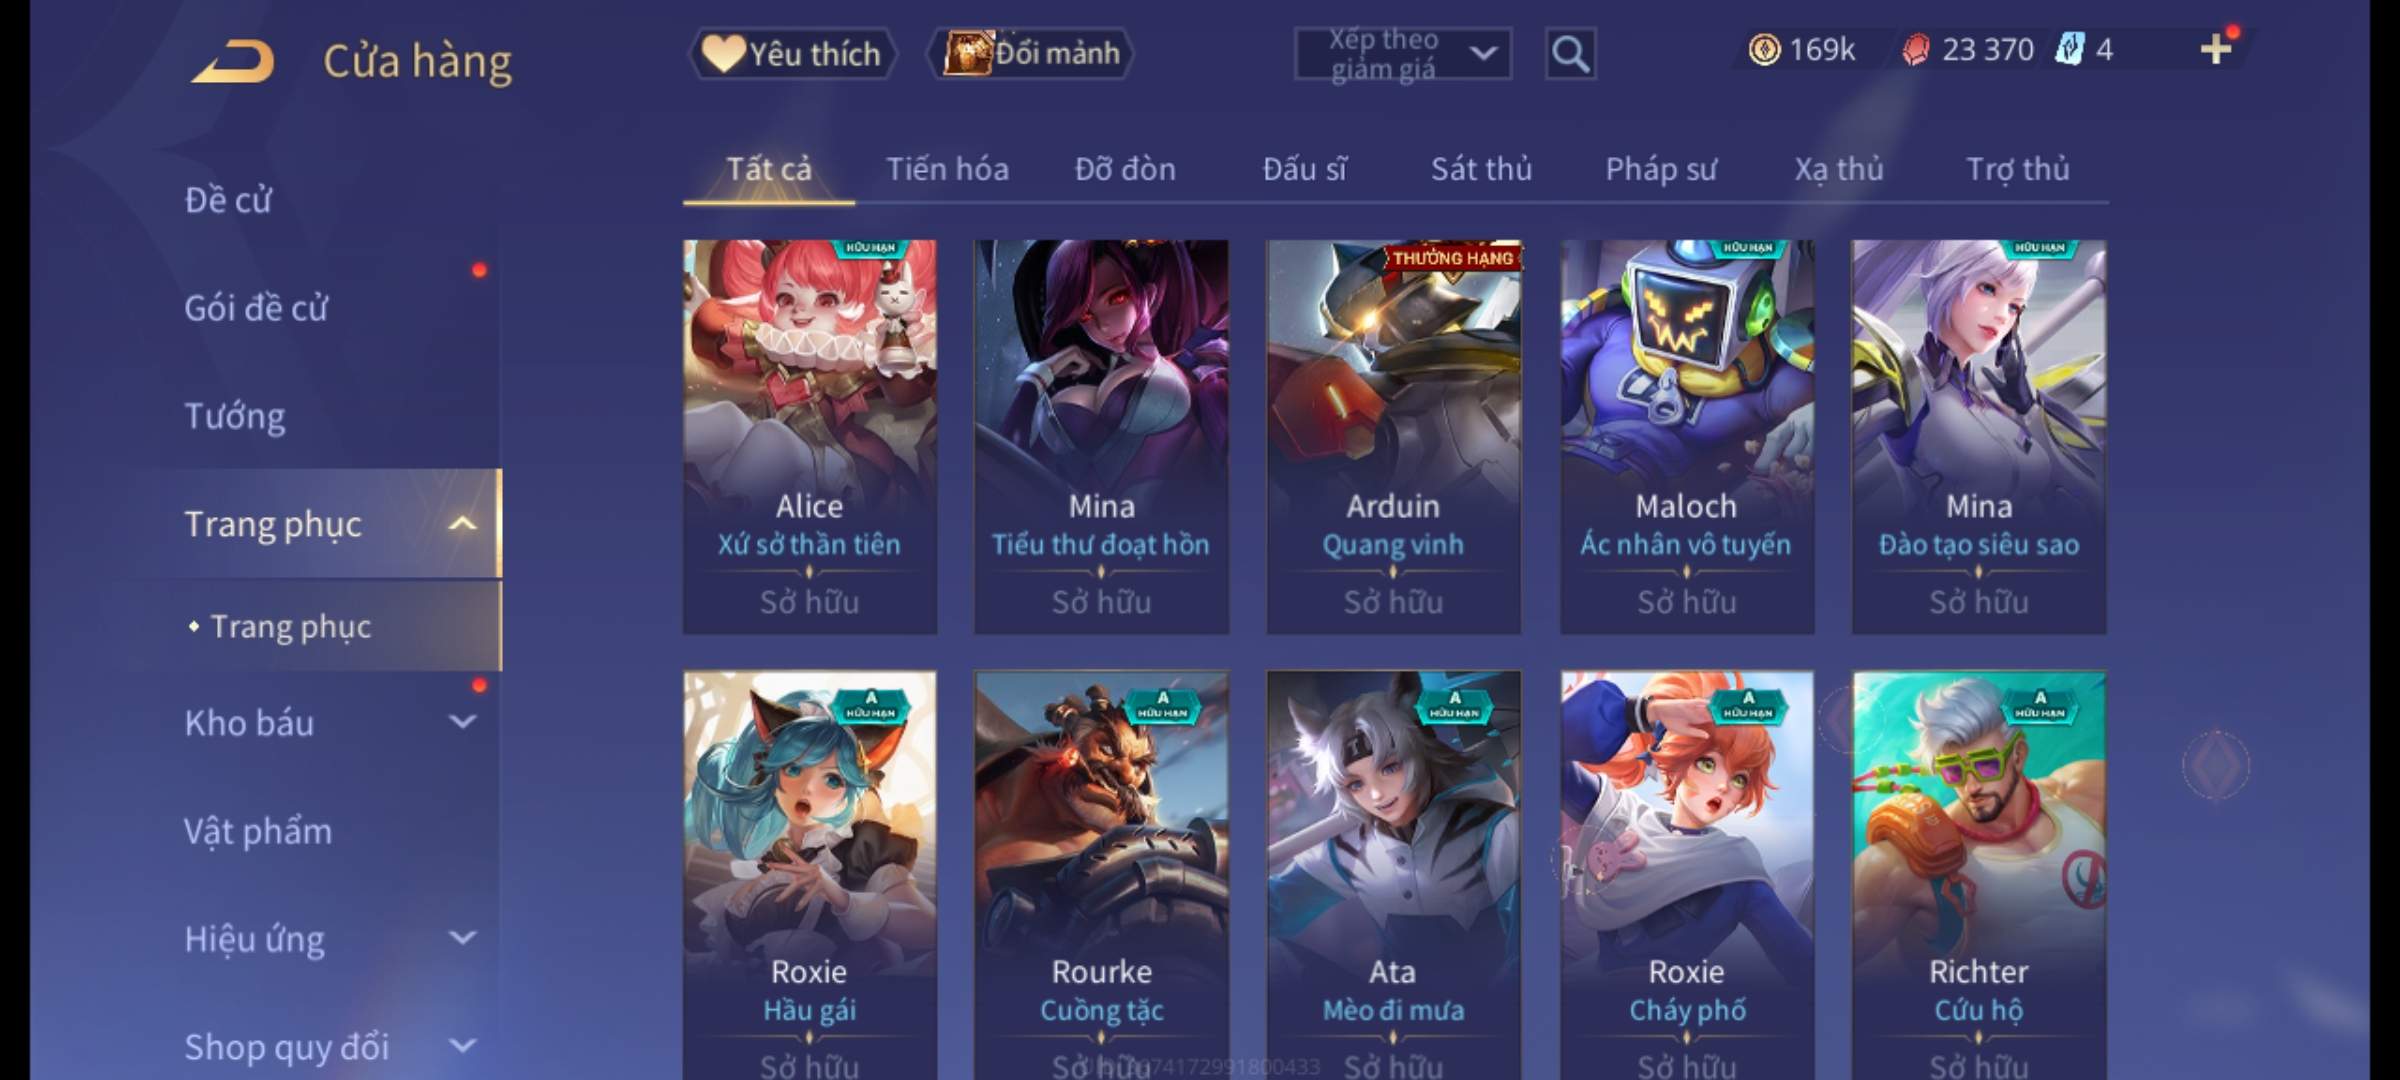Tap the gold coin icon showing 169k
Screen dimensions: 2400x1080
(x=1764, y=50)
